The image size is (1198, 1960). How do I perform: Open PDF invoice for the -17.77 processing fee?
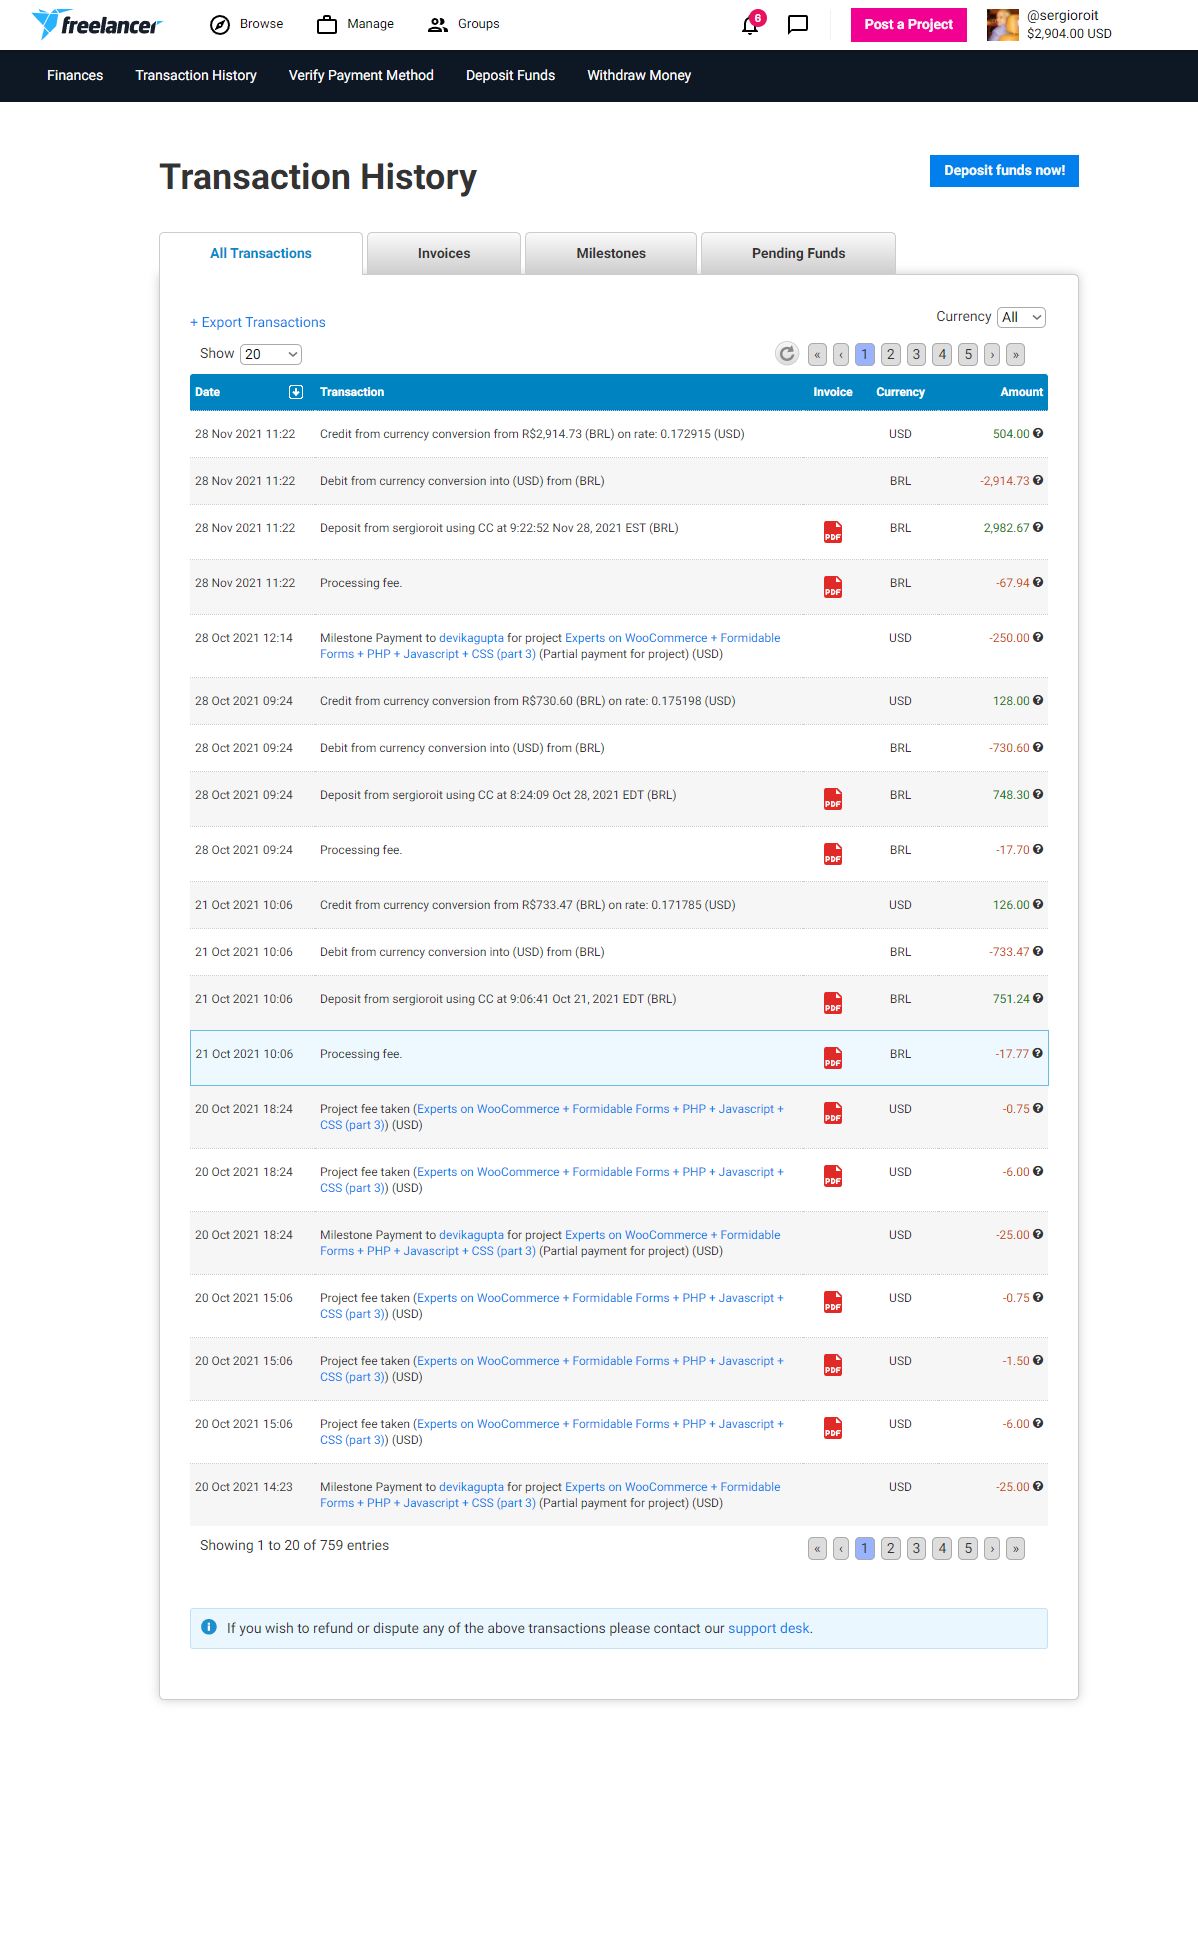[x=833, y=1058]
